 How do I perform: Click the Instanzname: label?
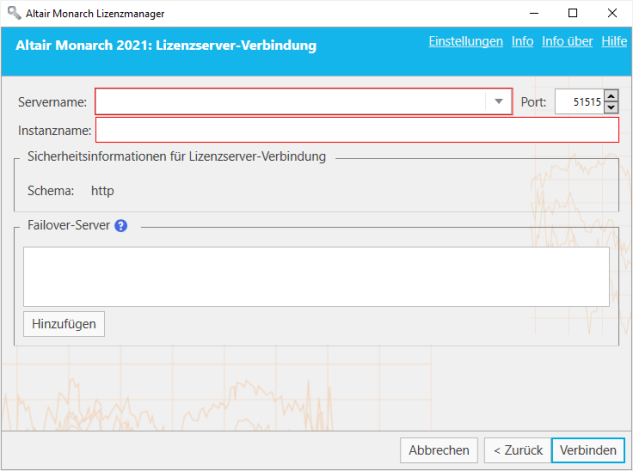54,130
